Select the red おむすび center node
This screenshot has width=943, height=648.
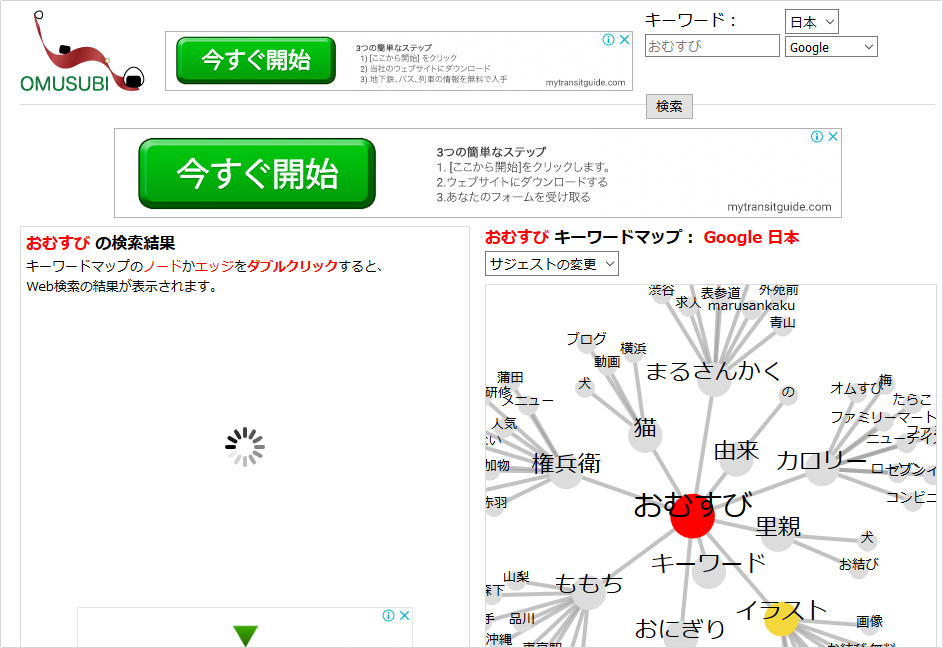[692, 517]
